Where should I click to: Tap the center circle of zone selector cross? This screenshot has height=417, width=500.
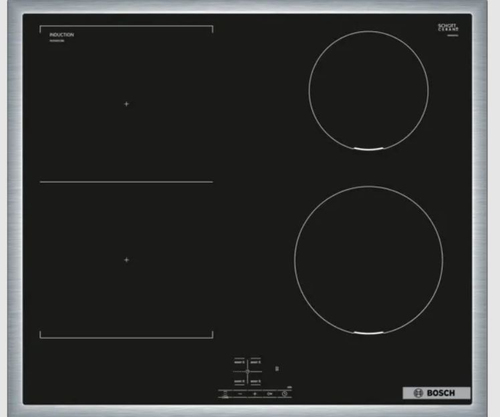pos(247,371)
